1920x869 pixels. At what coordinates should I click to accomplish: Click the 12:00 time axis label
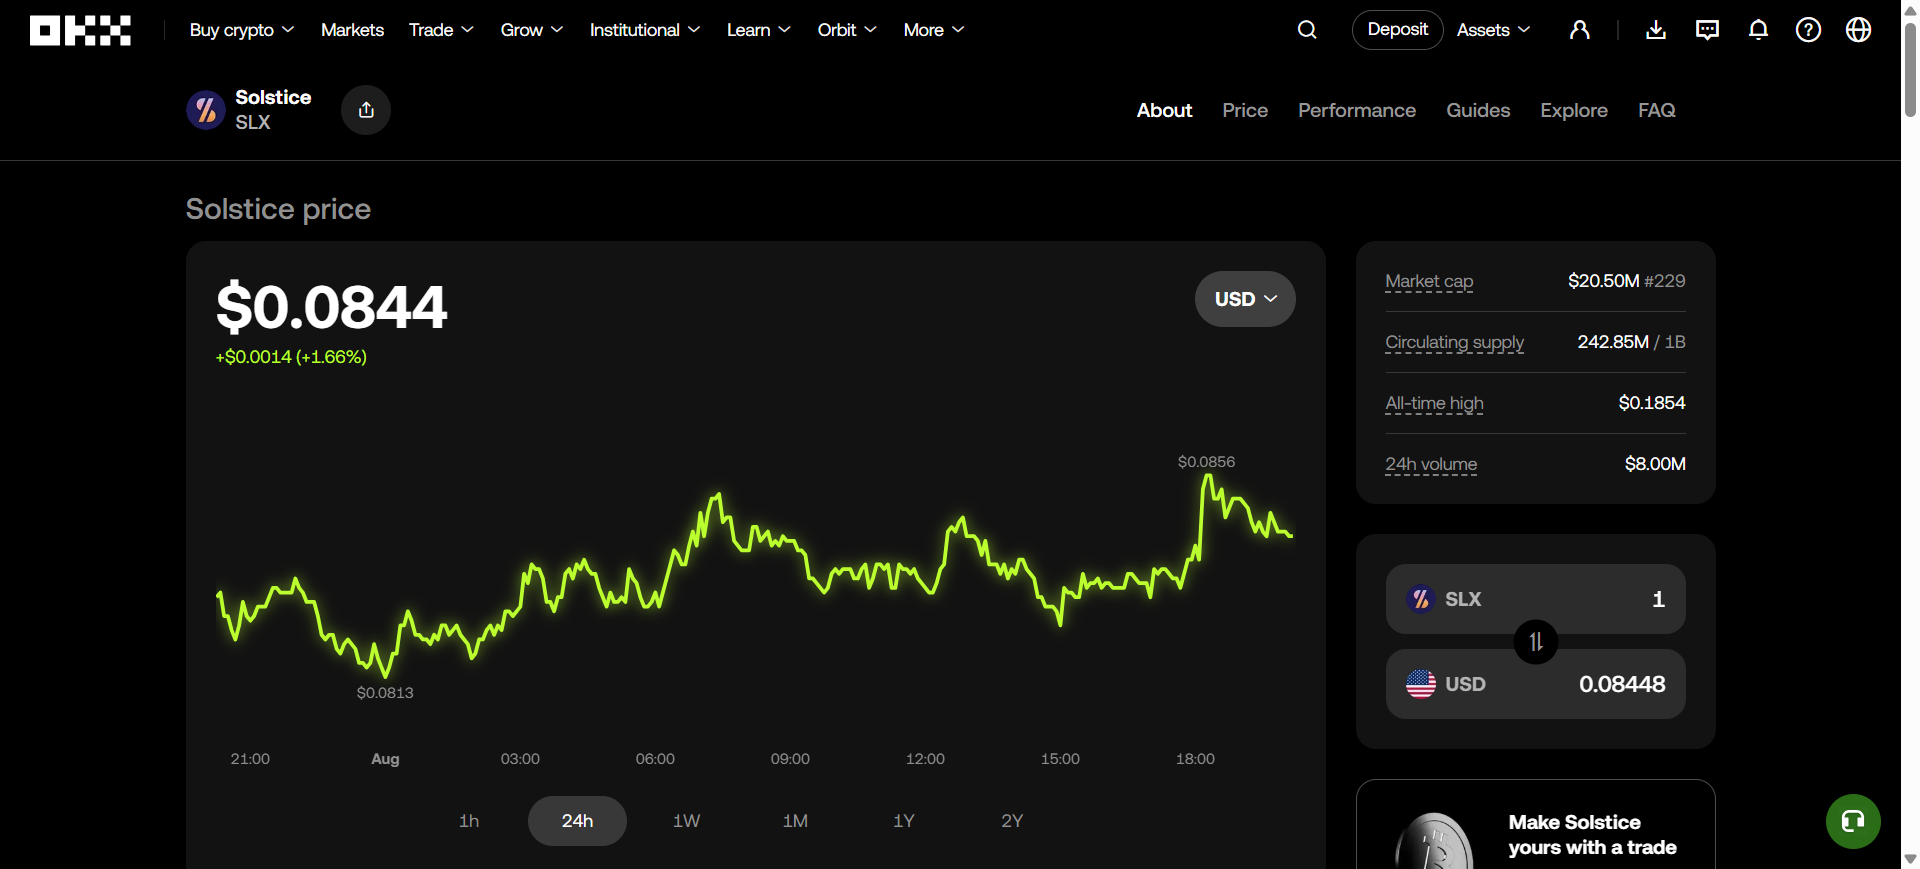click(x=925, y=759)
